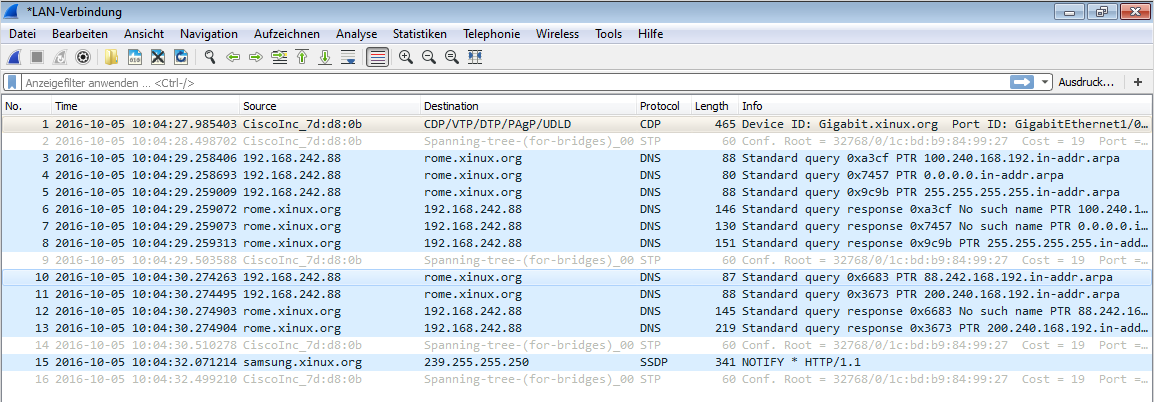This screenshot has width=1154, height=402.
Task: Jump to the last packet
Action: pyautogui.click(x=325, y=57)
